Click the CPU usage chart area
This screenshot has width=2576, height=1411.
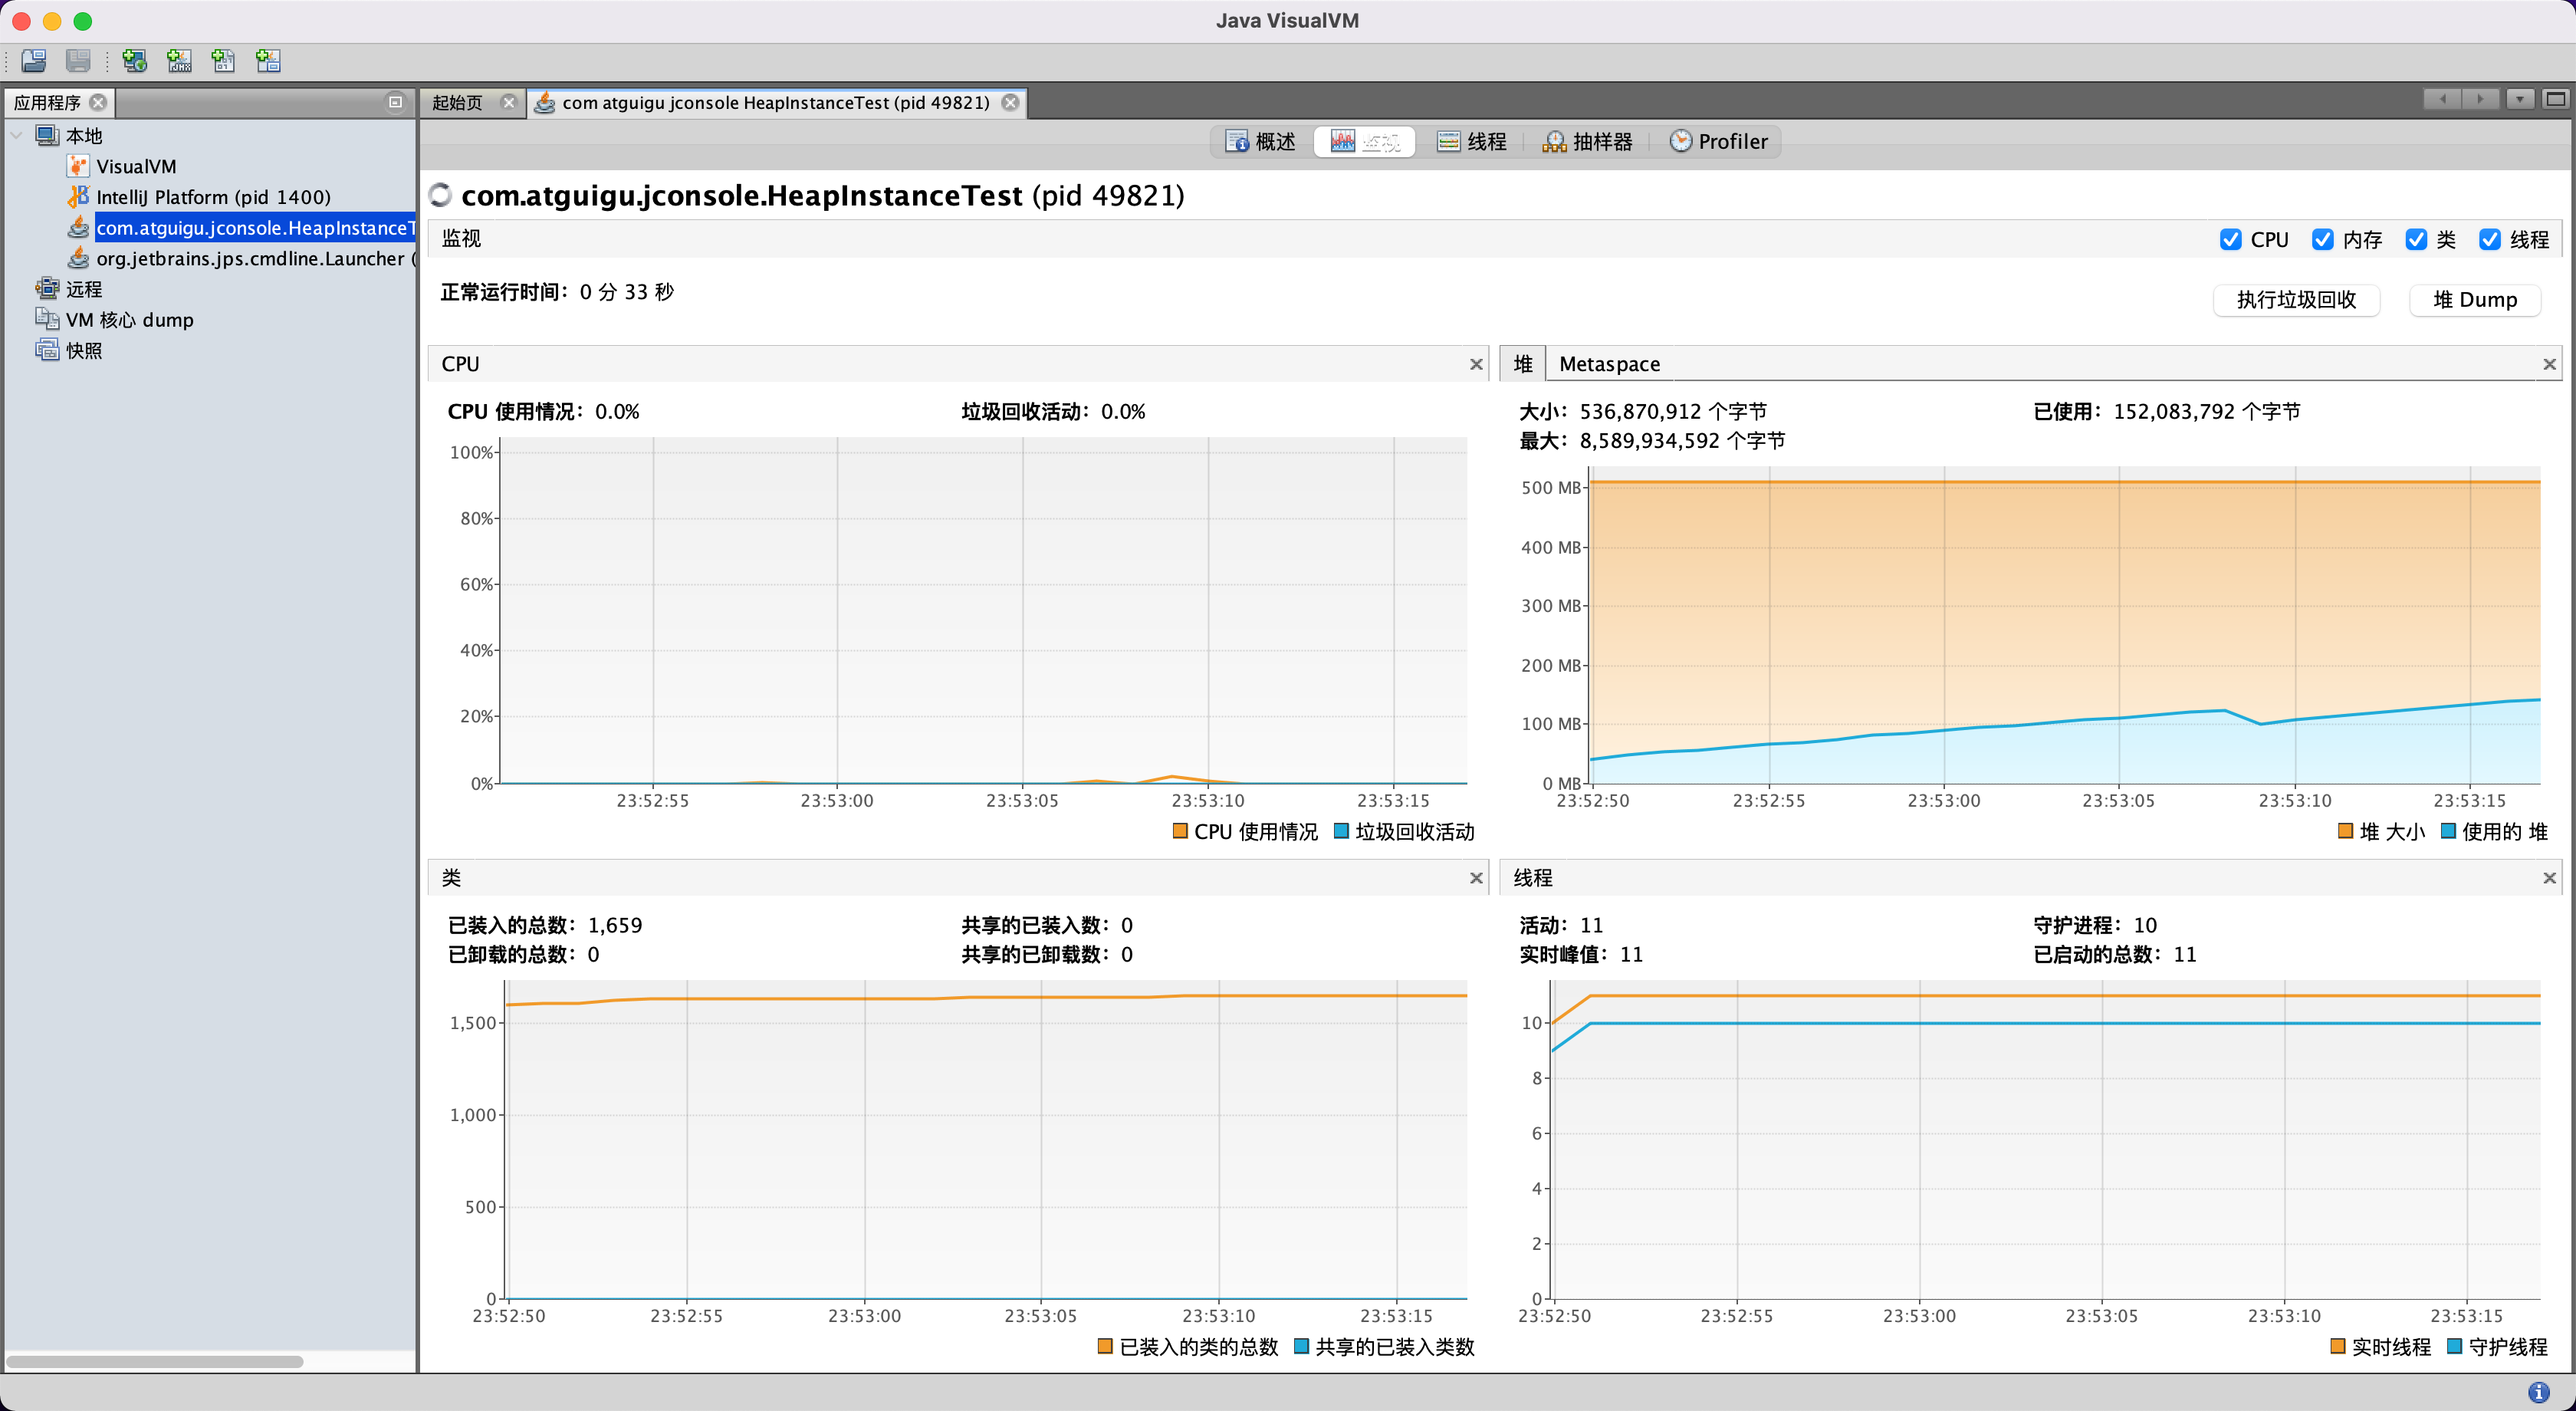click(983, 611)
